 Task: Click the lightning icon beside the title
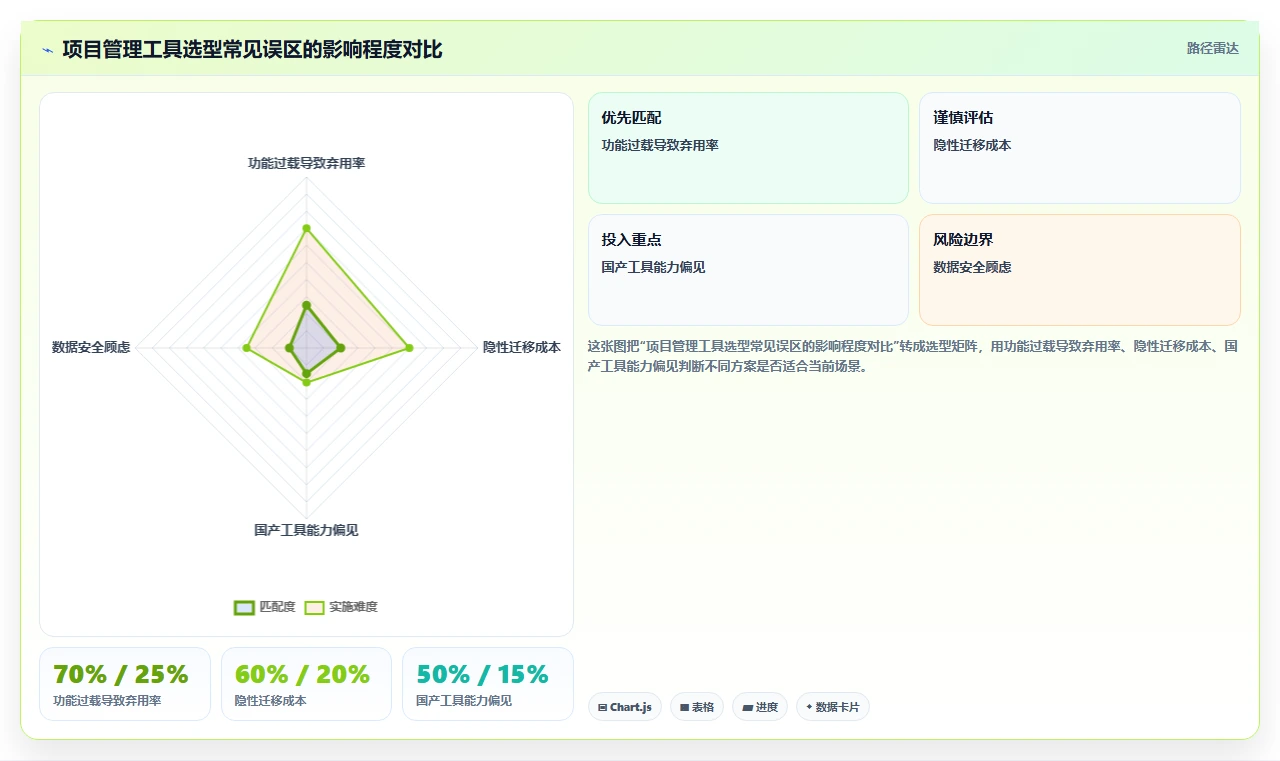tap(47, 50)
